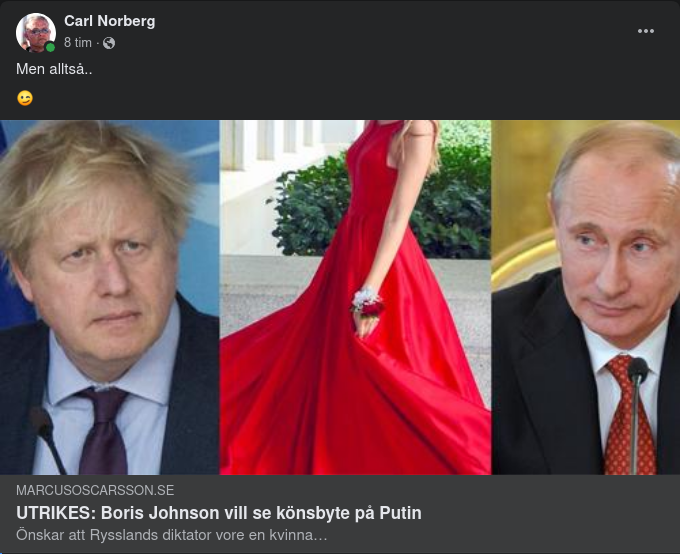Click the red dress photo panel
This screenshot has width=680, height=554.
tap(355, 297)
